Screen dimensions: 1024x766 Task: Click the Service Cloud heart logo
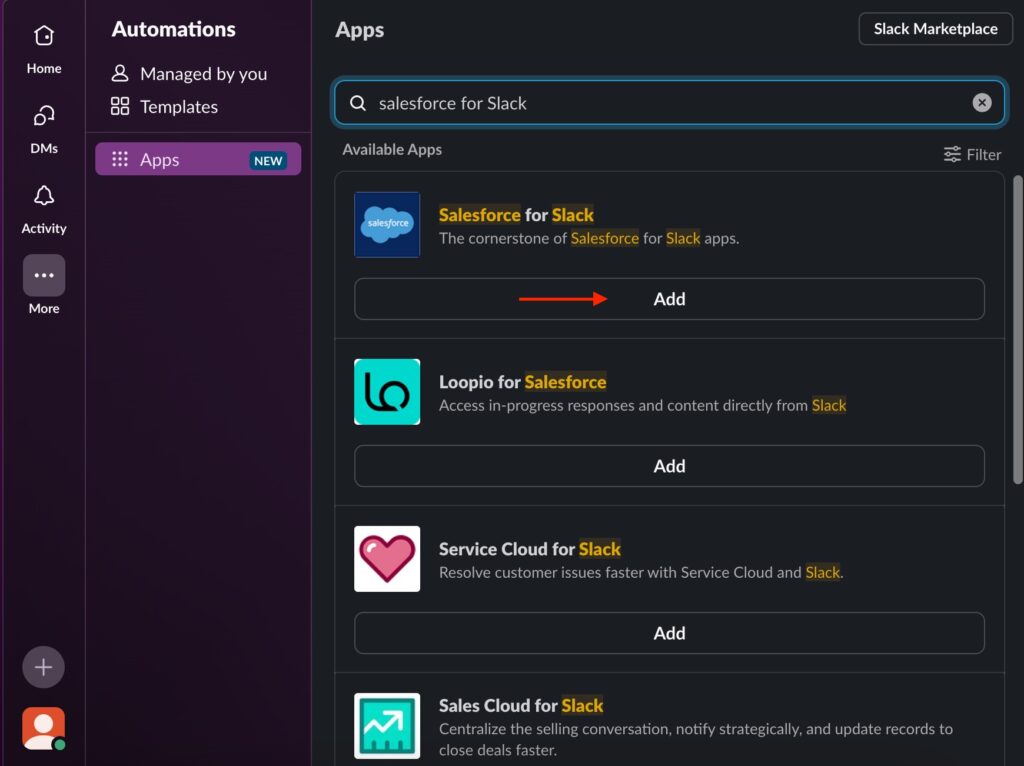(387, 558)
